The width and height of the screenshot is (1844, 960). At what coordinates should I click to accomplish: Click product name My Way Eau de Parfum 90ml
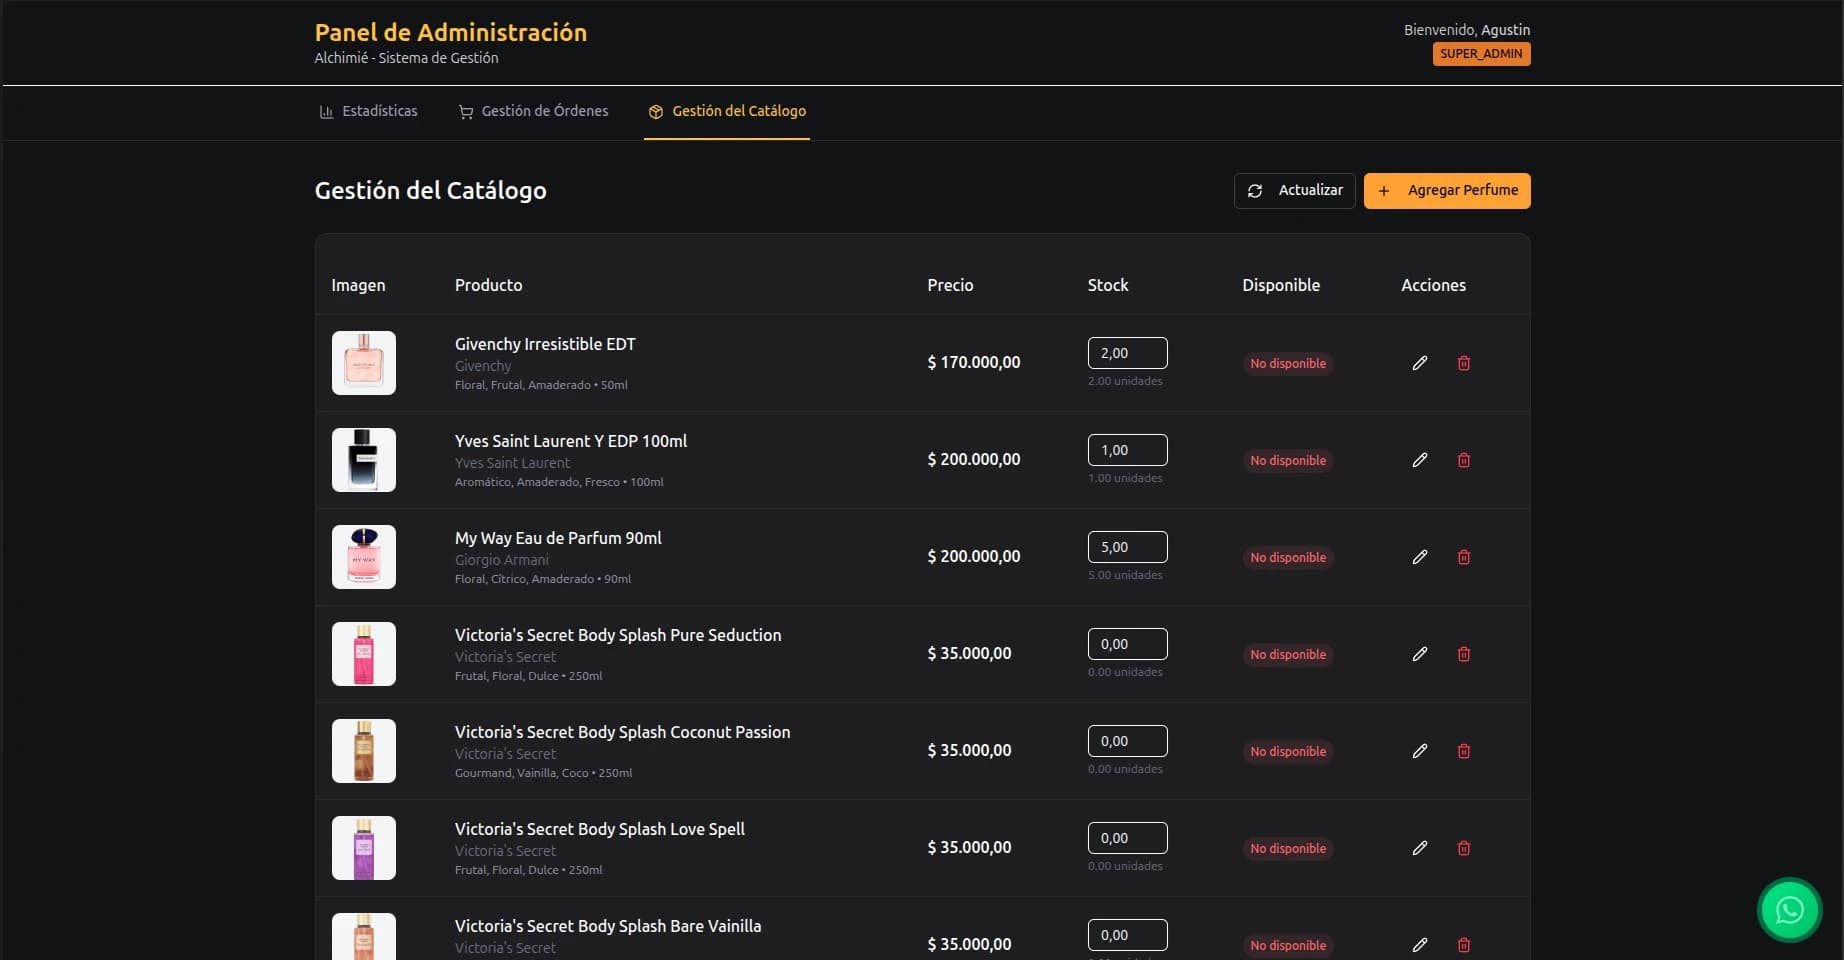click(x=558, y=538)
